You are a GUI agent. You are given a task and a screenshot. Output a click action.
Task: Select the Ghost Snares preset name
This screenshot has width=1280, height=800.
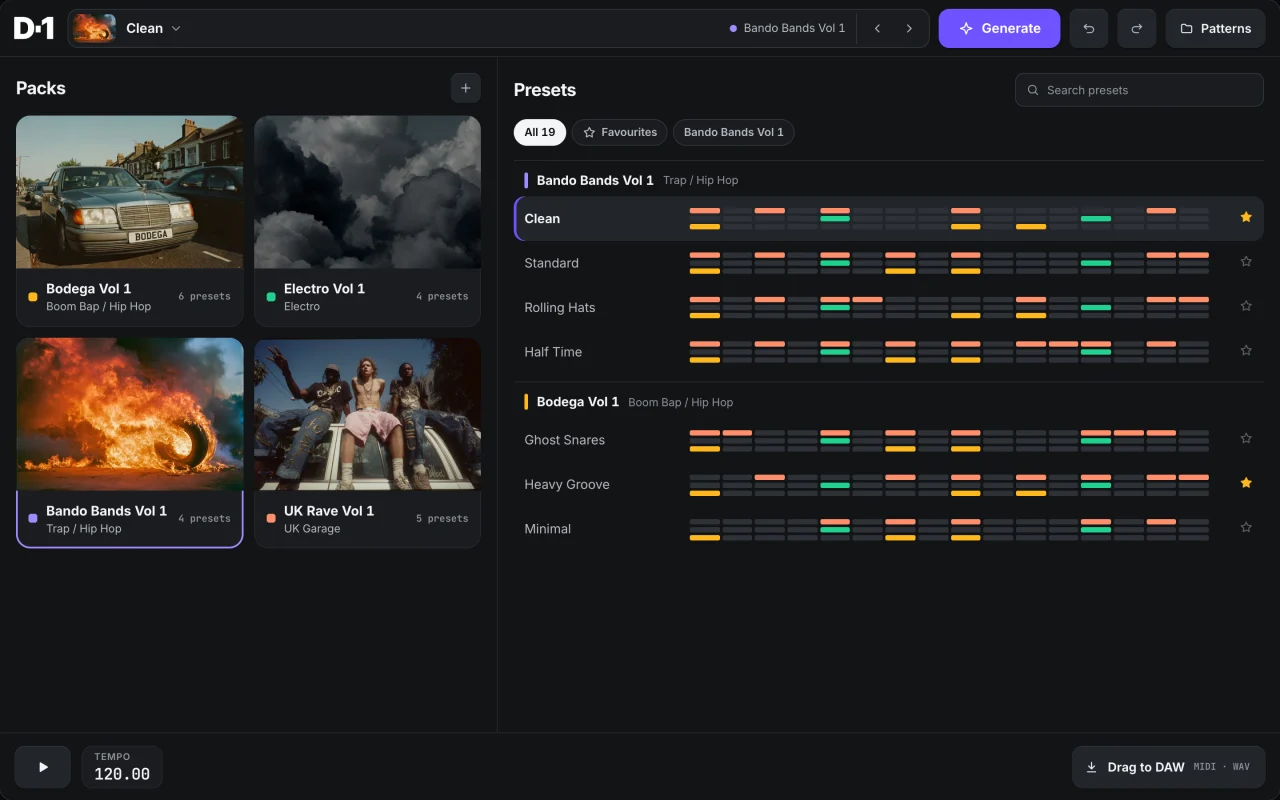[x=565, y=440]
